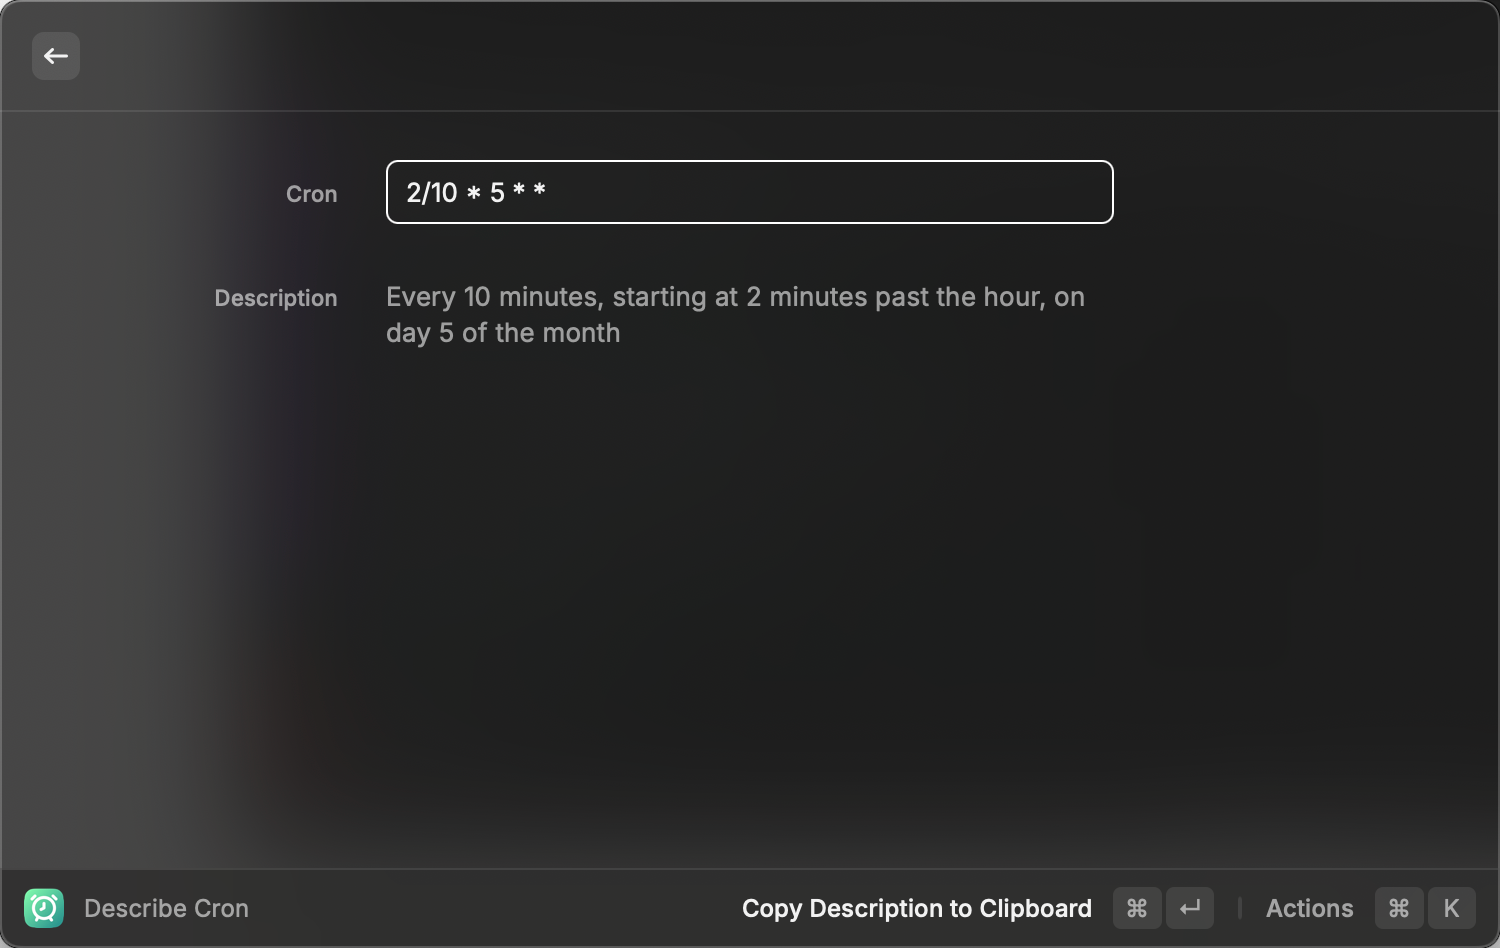1500x948 pixels.
Task: Open the Actions menu
Action: coord(1309,908)
